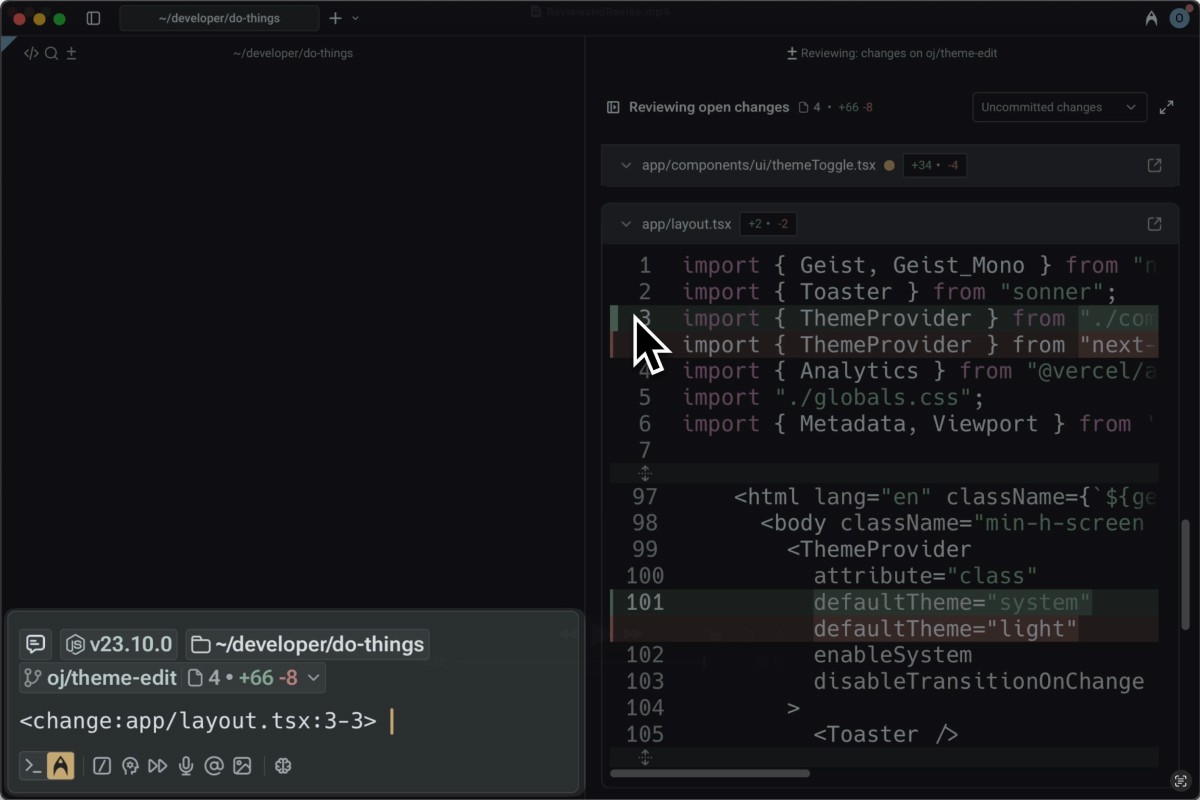Click the brain model selector icon
The image size is (1200, 800).
coord(283,766)
